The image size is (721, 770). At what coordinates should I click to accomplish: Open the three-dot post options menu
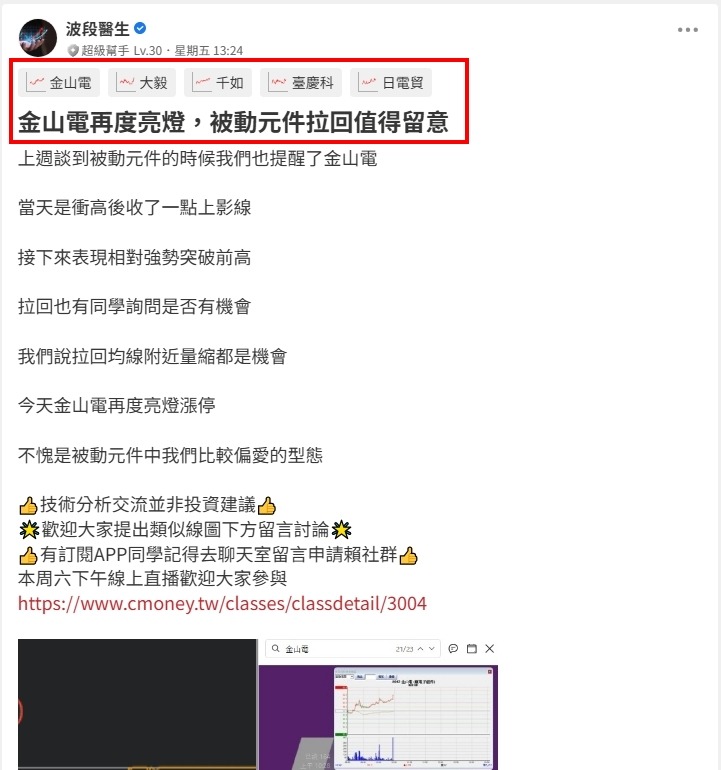(687, 30)
